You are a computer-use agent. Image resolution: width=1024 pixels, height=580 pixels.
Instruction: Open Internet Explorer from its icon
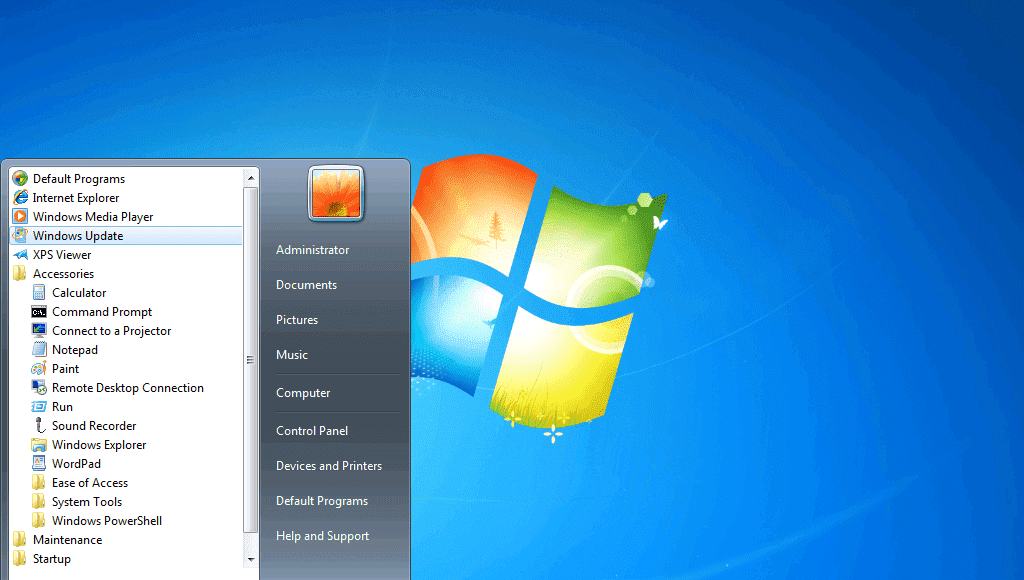coord(20,198)
